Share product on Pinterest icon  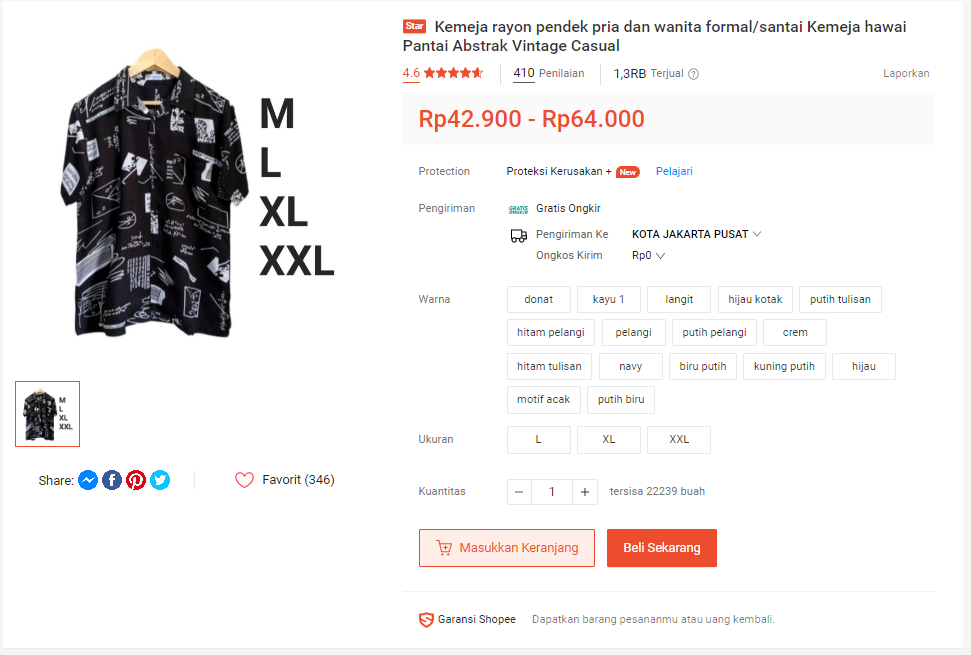click(136, 480)
